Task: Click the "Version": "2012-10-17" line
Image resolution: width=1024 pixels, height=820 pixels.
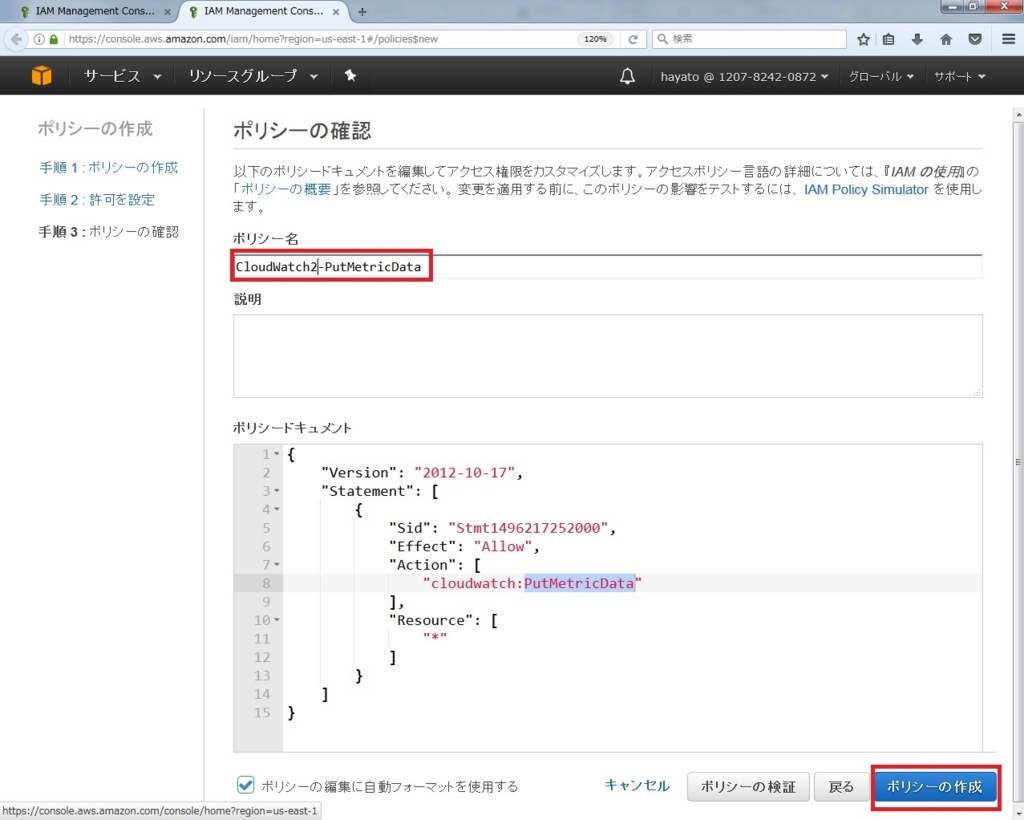Action: [421, 473]
